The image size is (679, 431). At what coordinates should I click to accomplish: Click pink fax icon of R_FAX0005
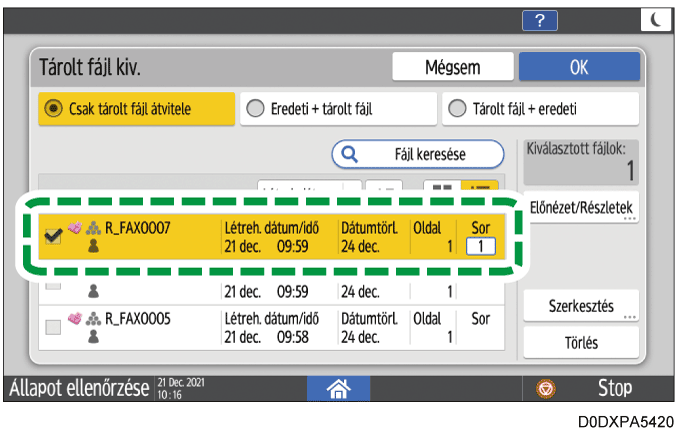75,319
